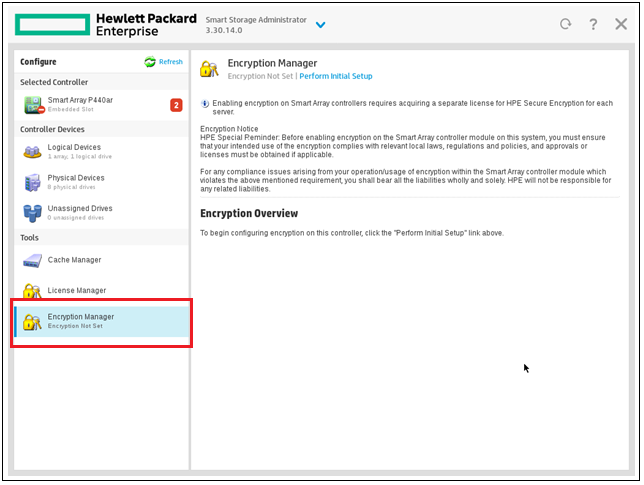644x485 pixels.
Task: Click the 'Encryption Overview' heading
Action: pos(249,214)
